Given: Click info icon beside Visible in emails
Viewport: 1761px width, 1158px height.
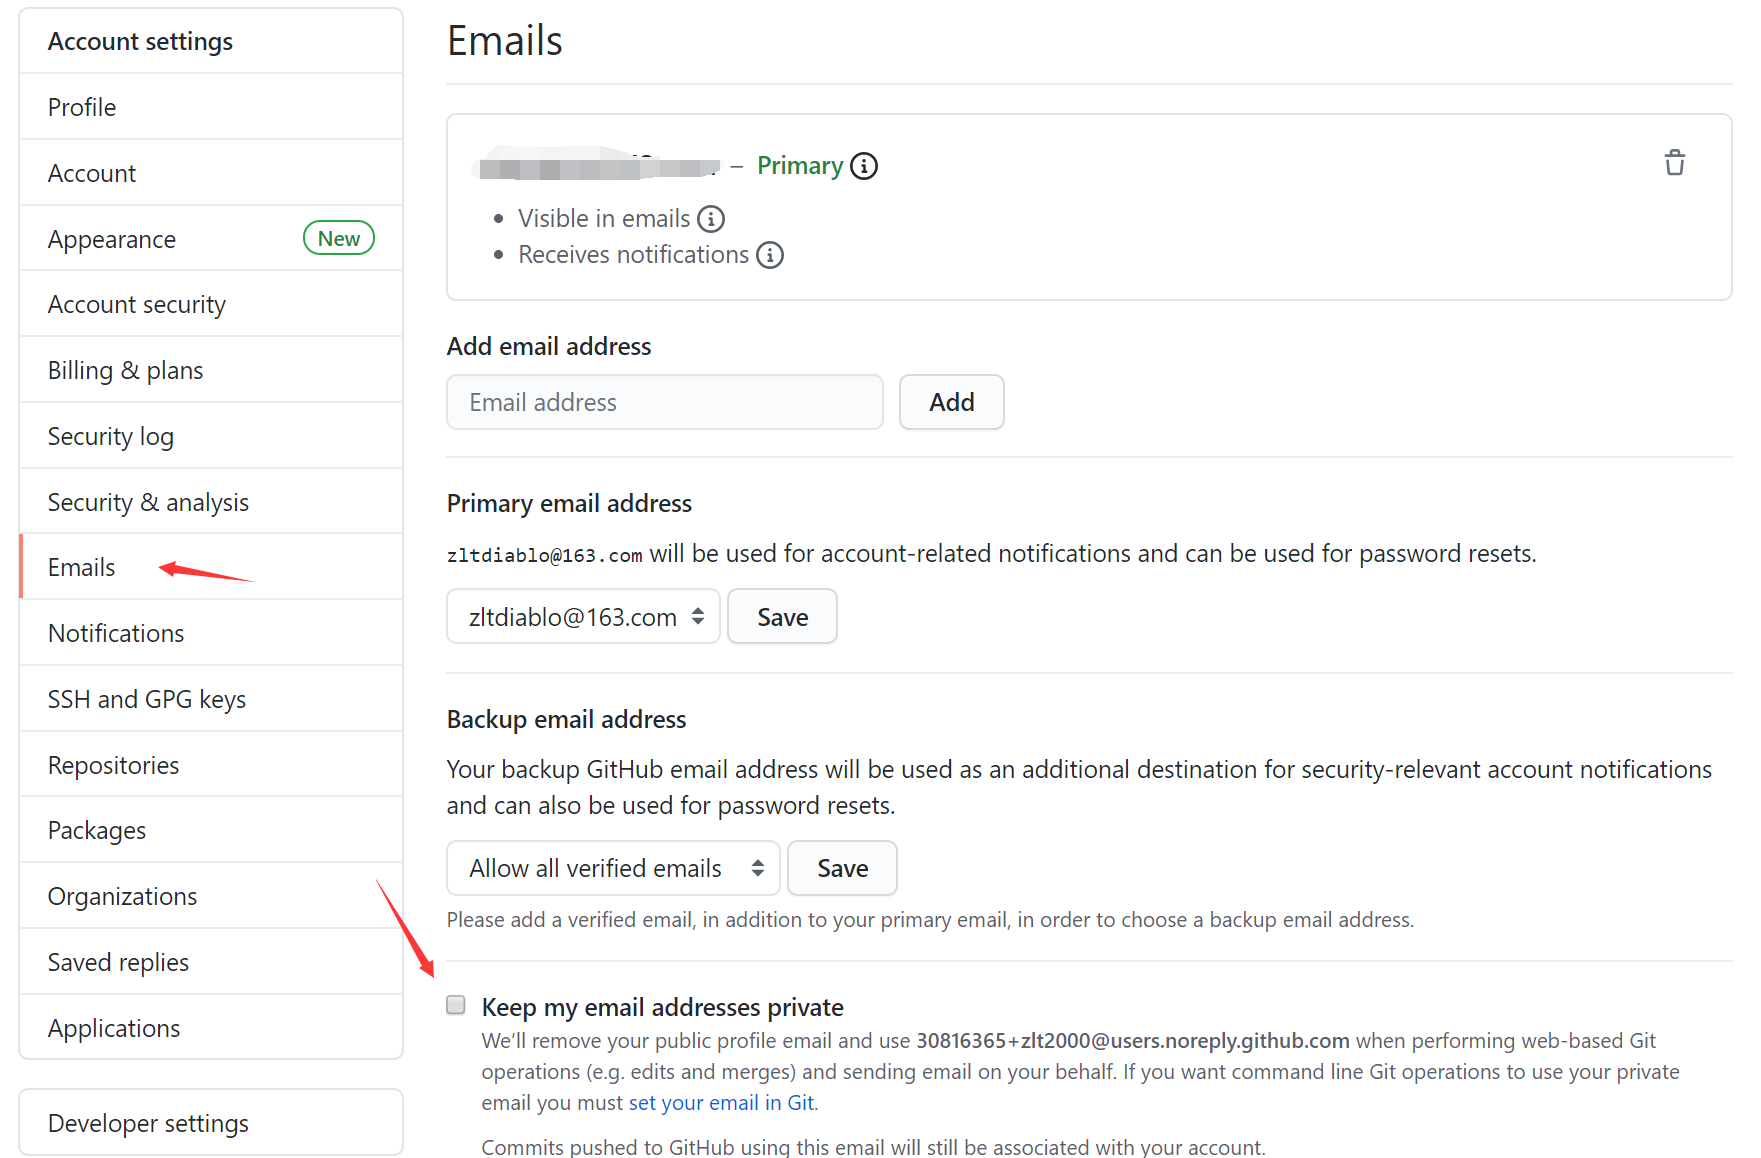Looking at the screenshot, I should (x=711, y=219).
